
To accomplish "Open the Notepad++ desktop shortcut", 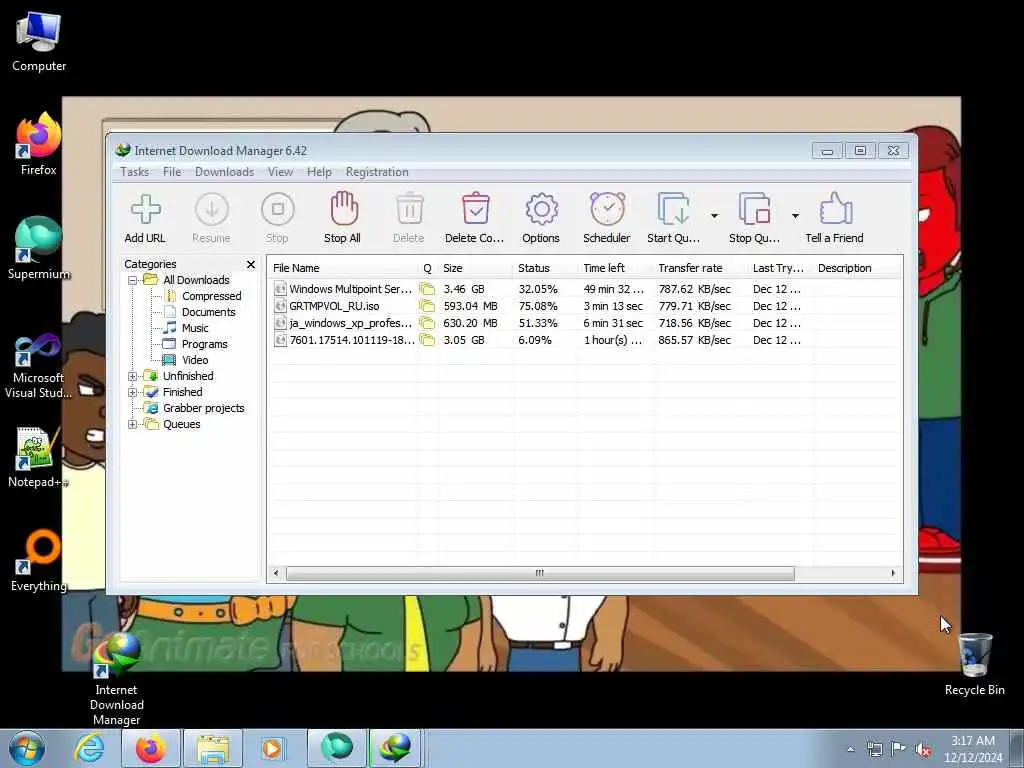I will [x=37, y=457].
